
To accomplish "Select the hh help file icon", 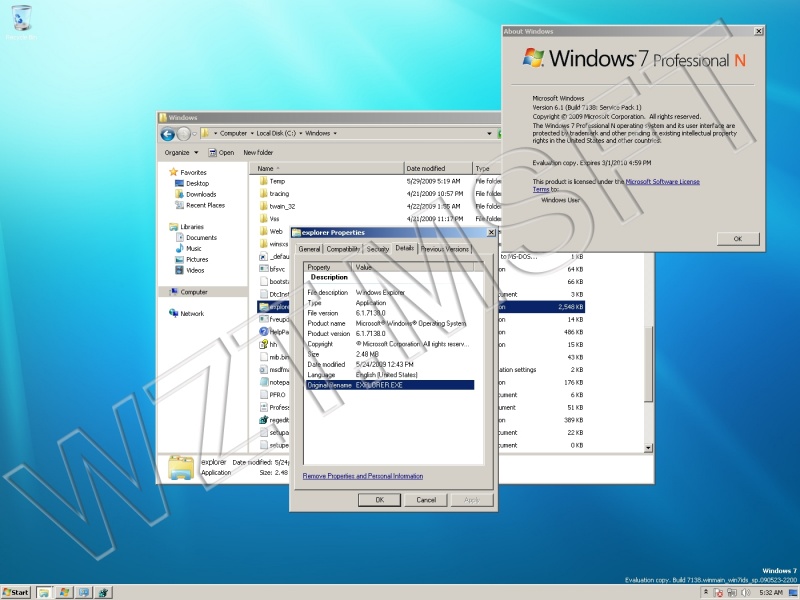I will [x=264, y=344].
